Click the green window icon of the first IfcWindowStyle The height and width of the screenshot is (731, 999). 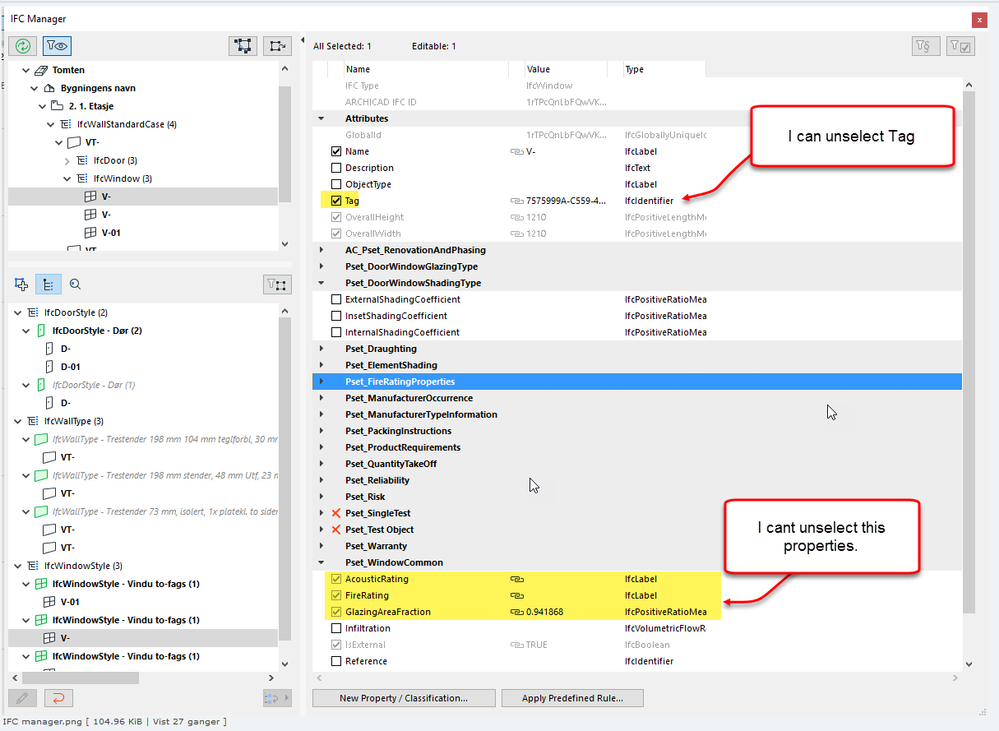click(x=41, y=584)
